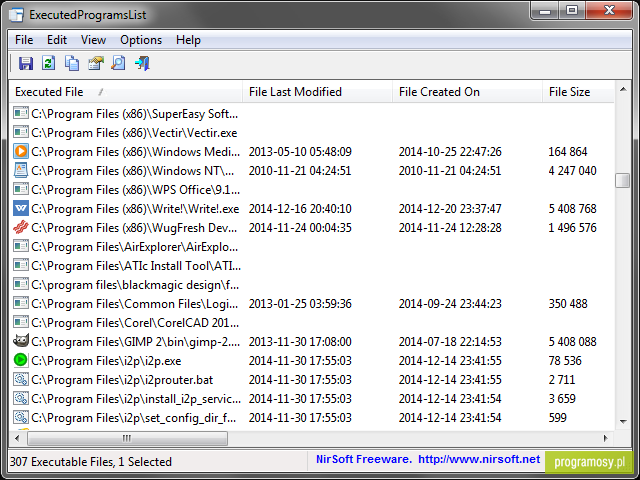
Task: Select the i2prouter.bat file path
Action: (x=122, y=380)
